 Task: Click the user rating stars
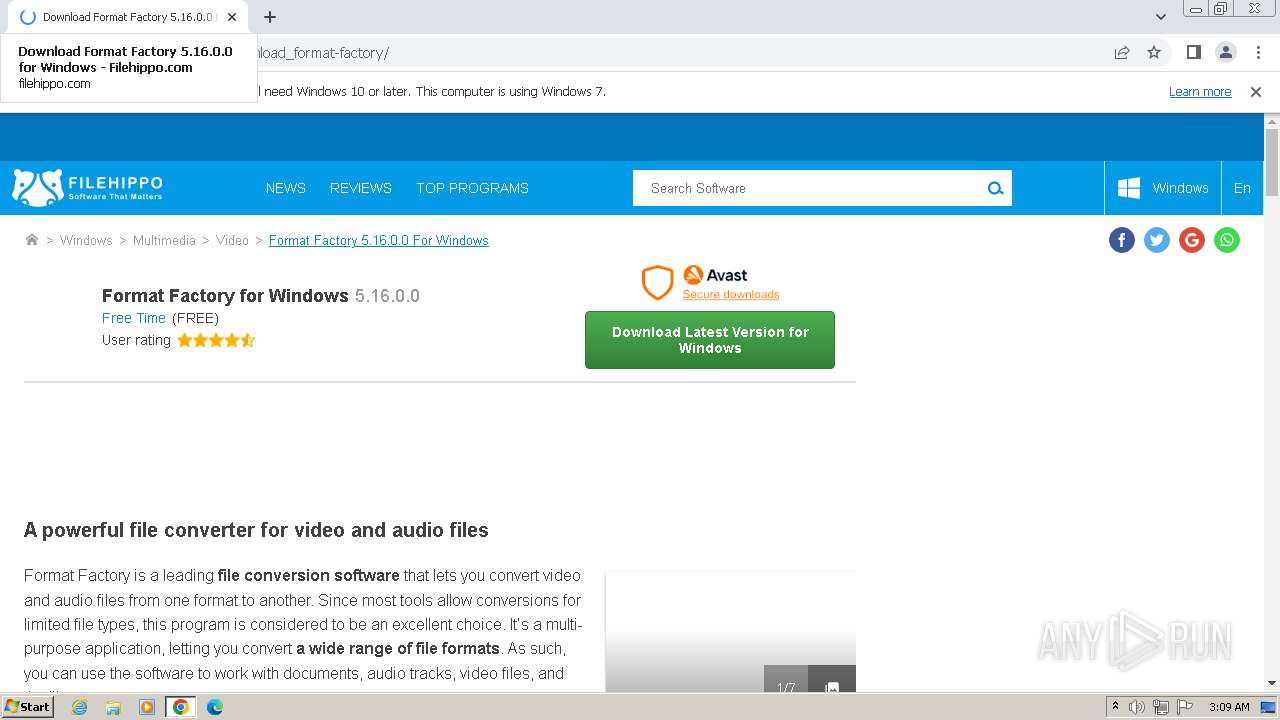pos(216,340)
